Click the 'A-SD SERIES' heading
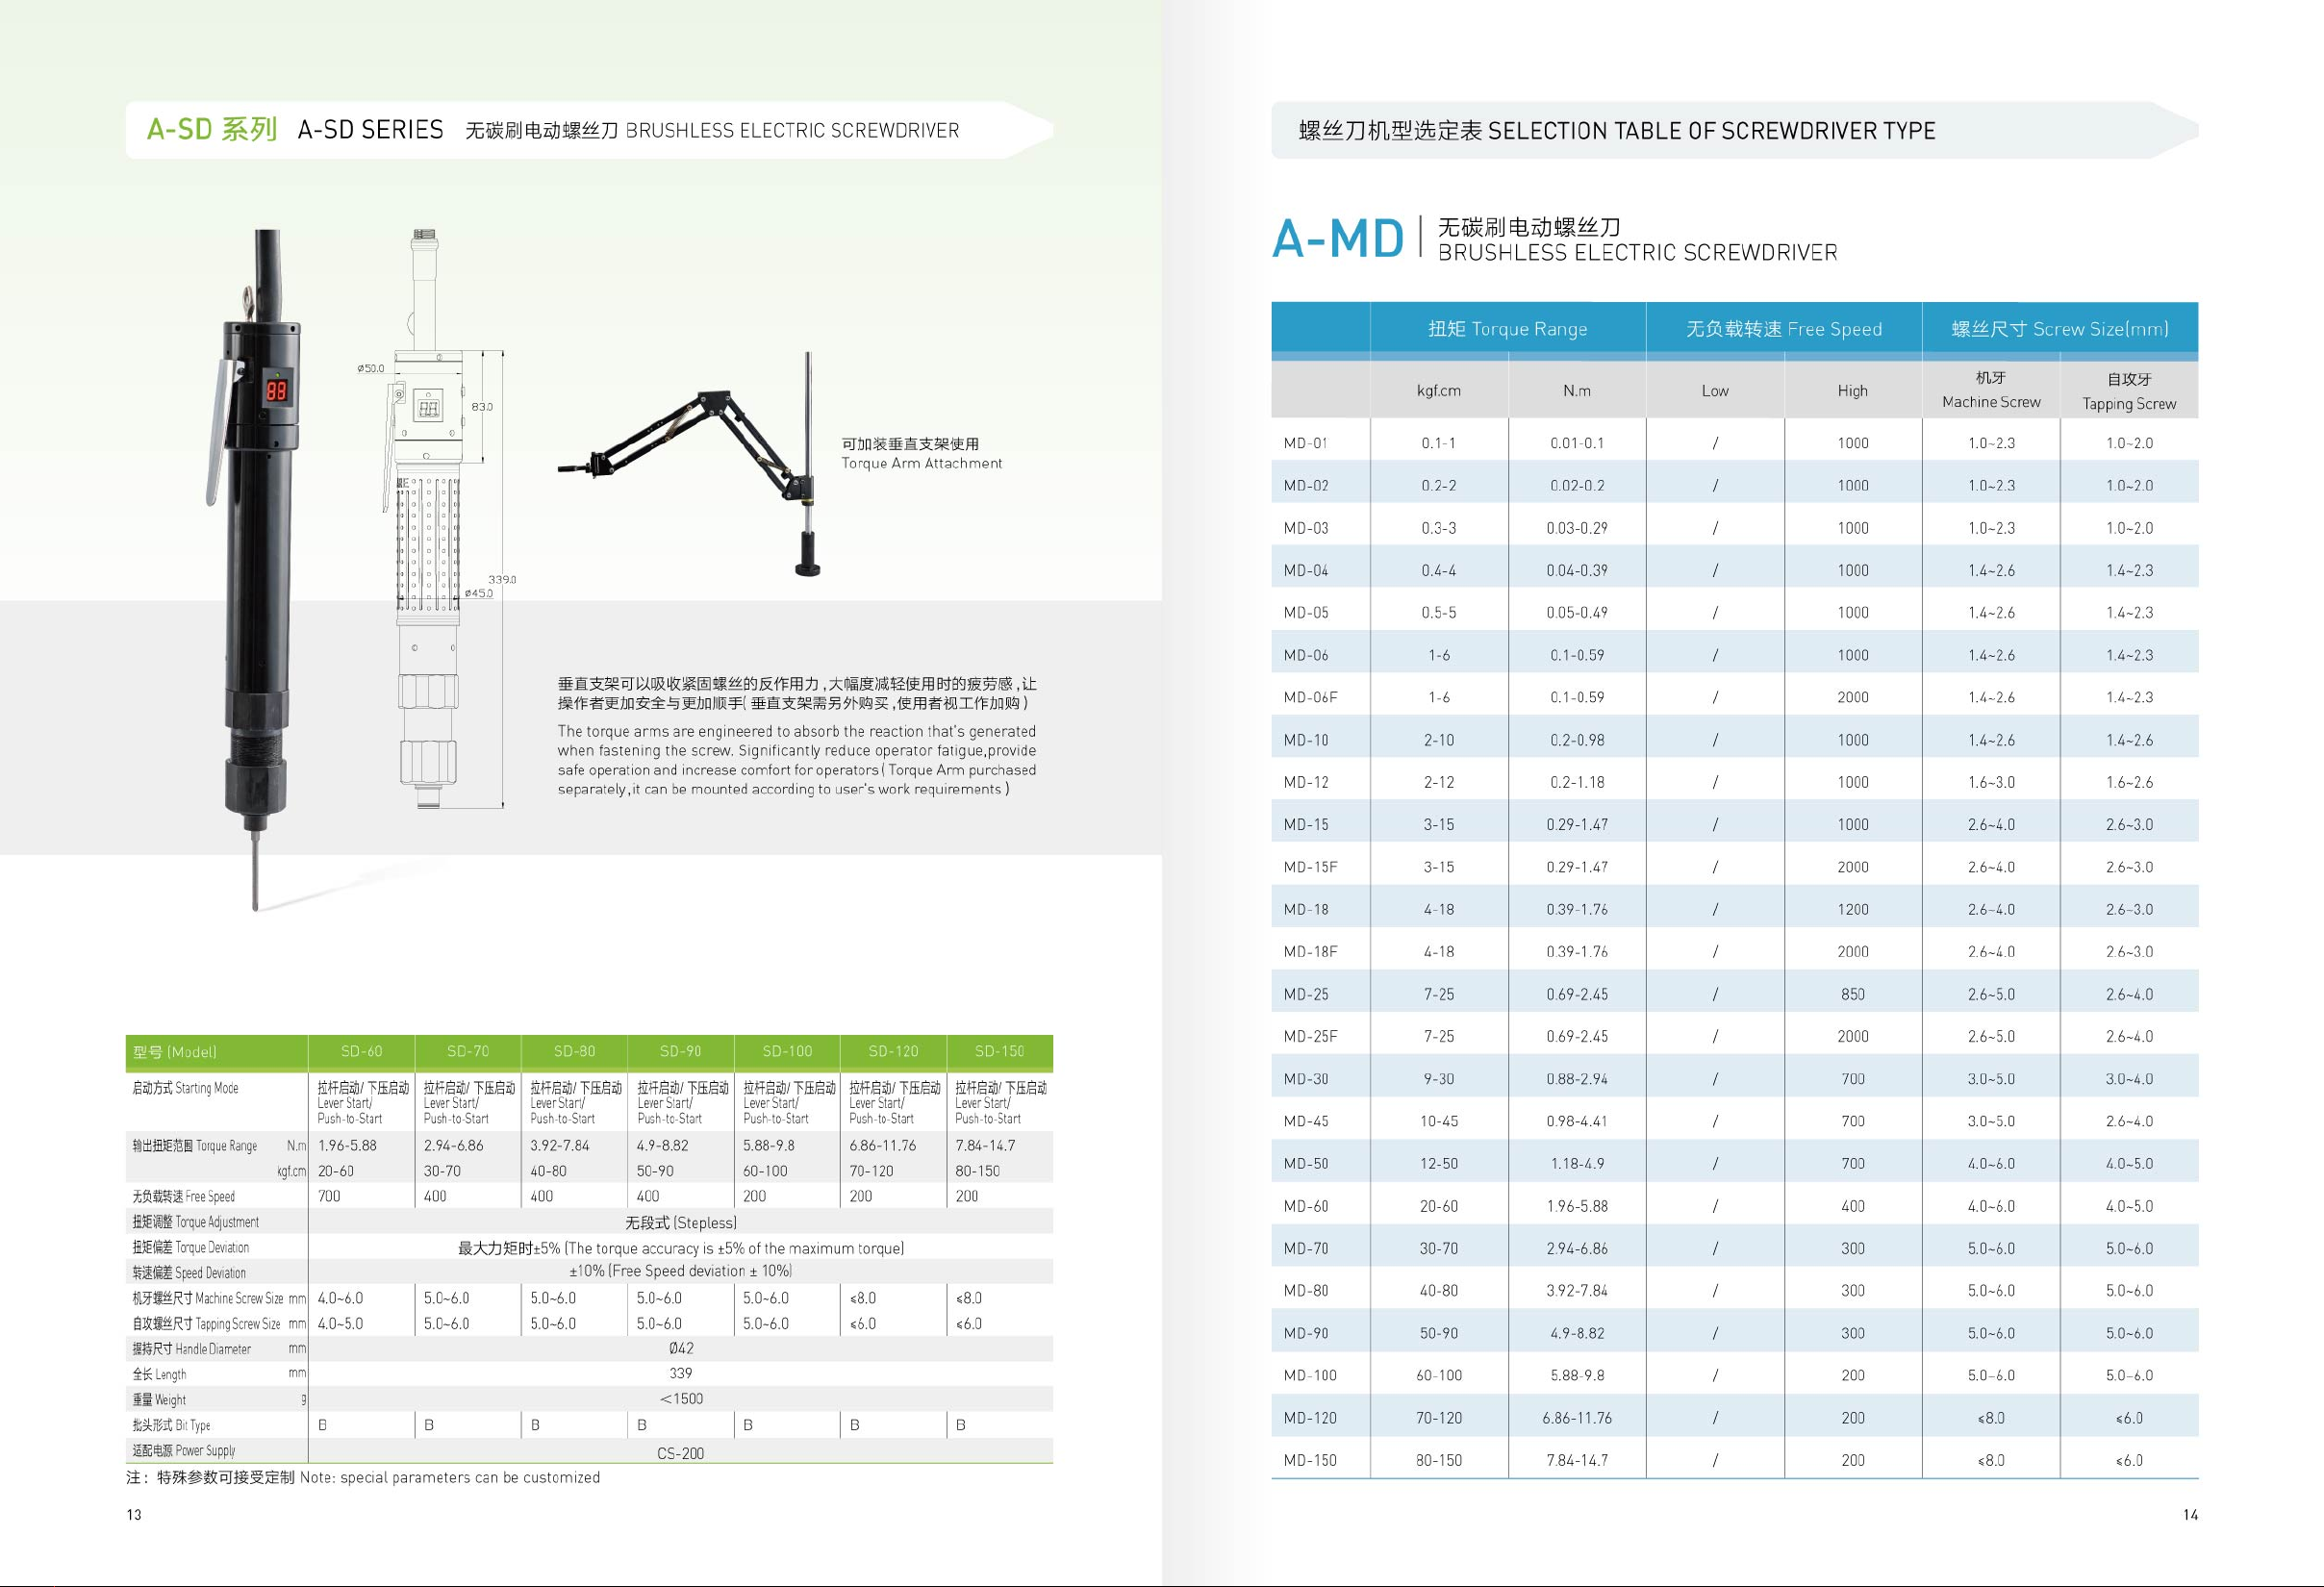2324x1587 pixels. 370,130
